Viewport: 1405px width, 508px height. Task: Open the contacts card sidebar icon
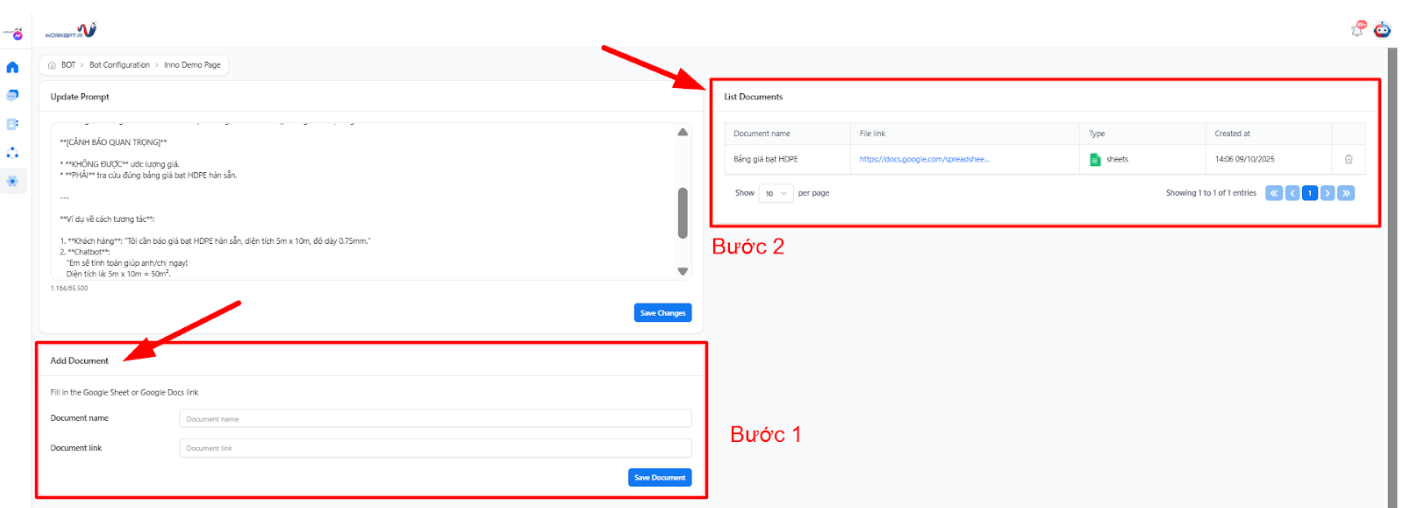tap(12, 124)
